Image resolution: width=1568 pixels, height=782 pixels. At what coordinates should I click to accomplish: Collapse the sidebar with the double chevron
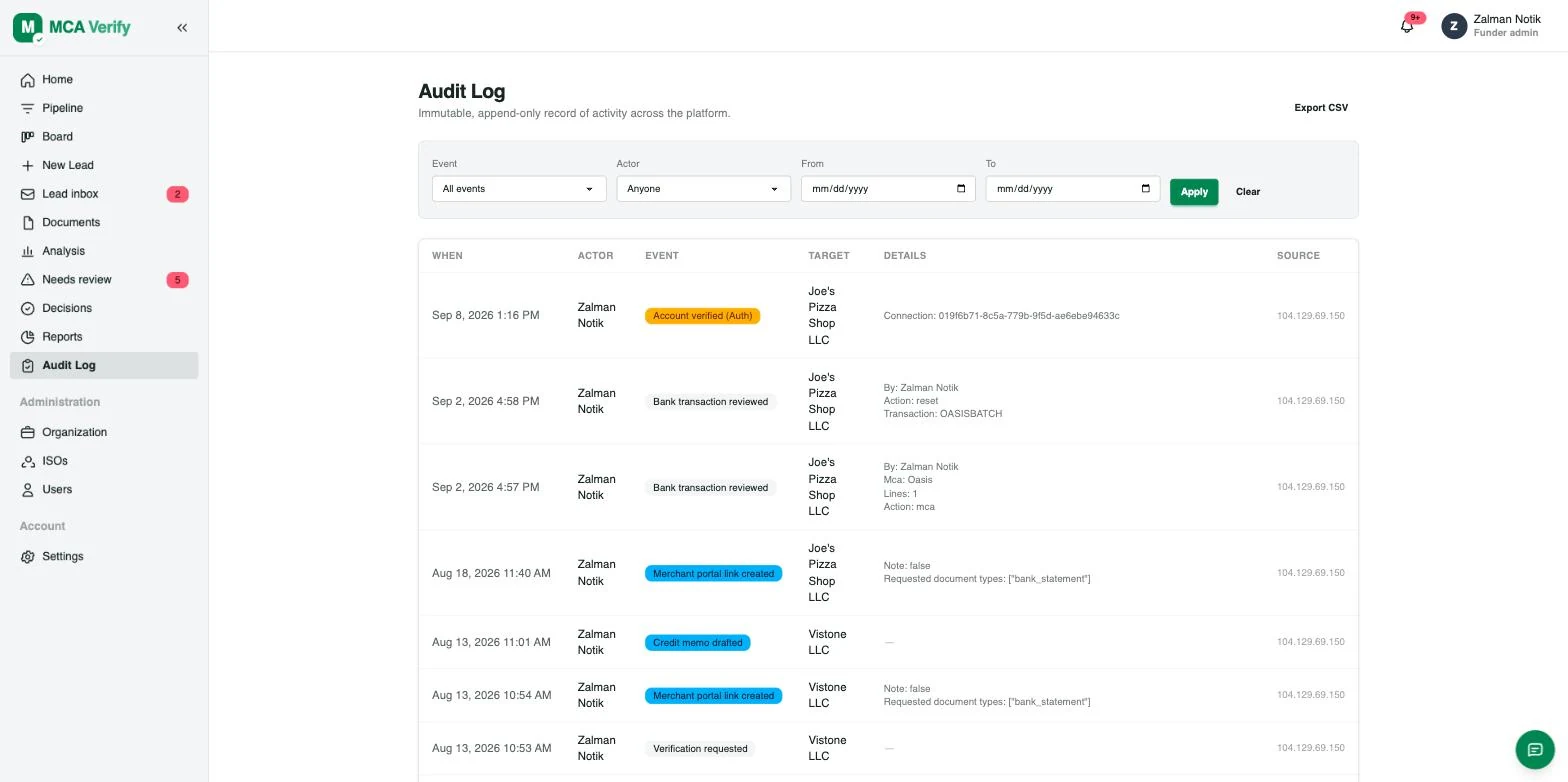point(182,28)
